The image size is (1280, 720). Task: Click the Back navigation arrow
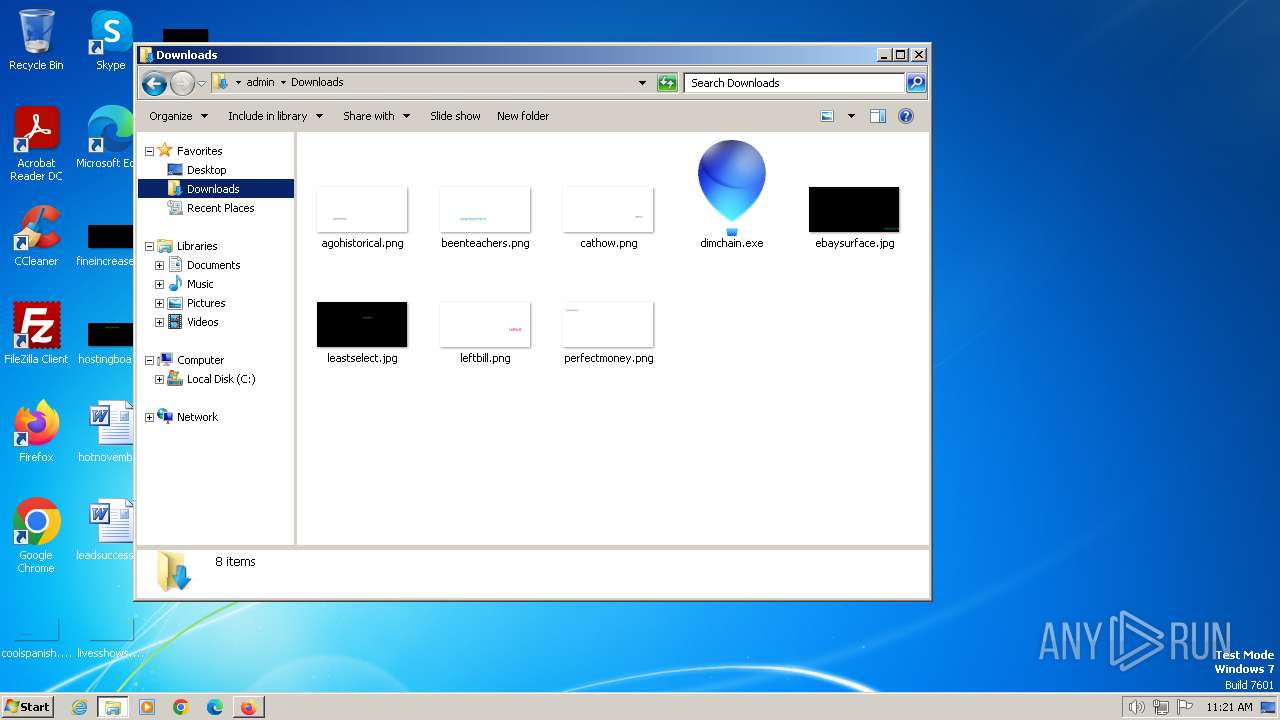point(154,83)
